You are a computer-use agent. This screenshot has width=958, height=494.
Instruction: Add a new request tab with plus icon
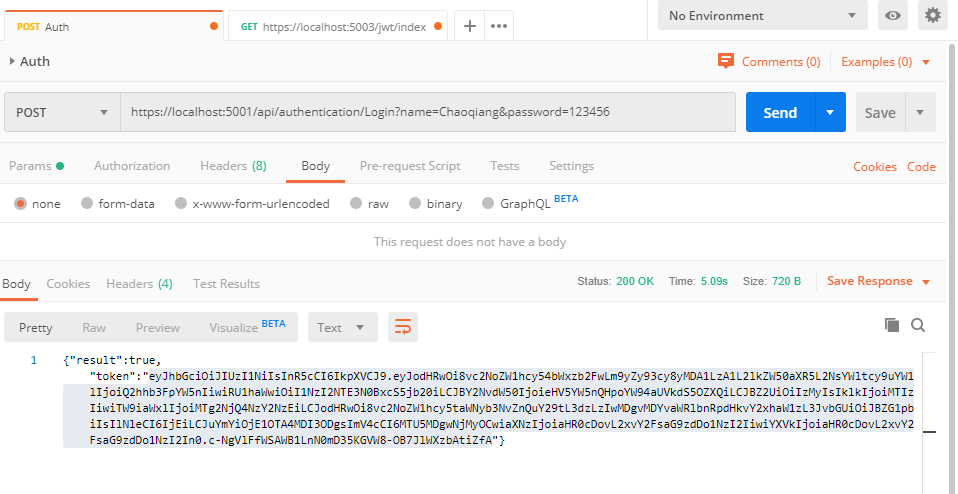[469, 26]
